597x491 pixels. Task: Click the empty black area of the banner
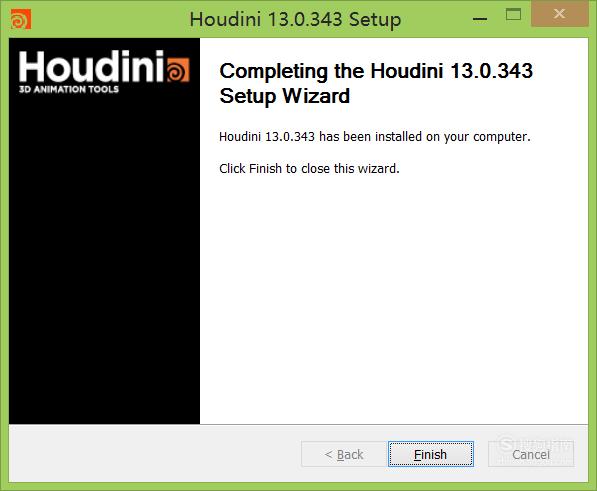(104, 259)
